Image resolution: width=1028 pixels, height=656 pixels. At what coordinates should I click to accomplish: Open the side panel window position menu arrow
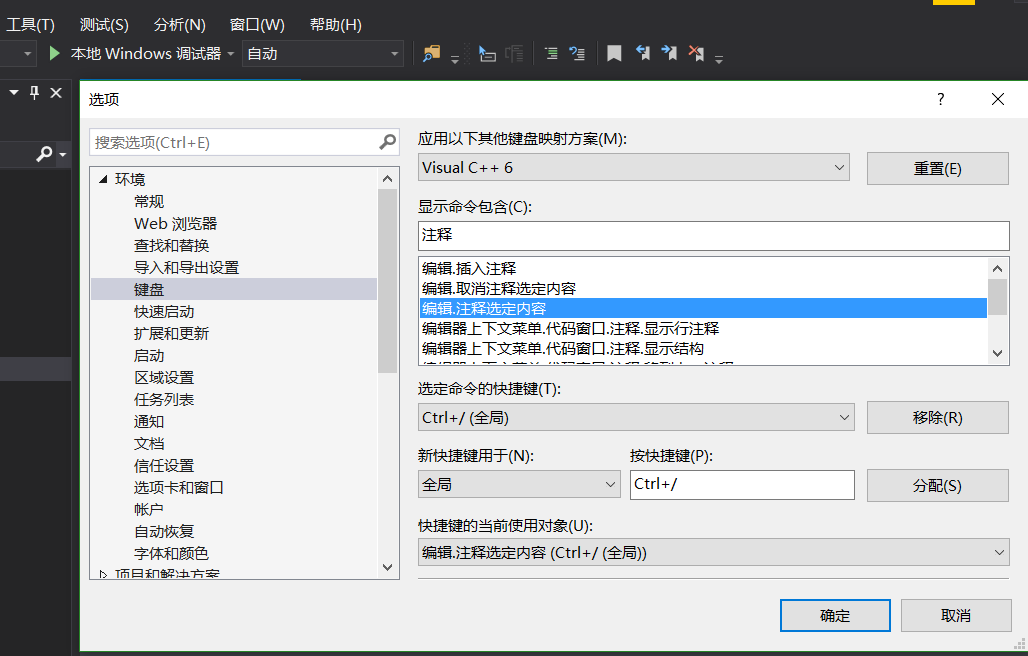(x=14, y=93)
